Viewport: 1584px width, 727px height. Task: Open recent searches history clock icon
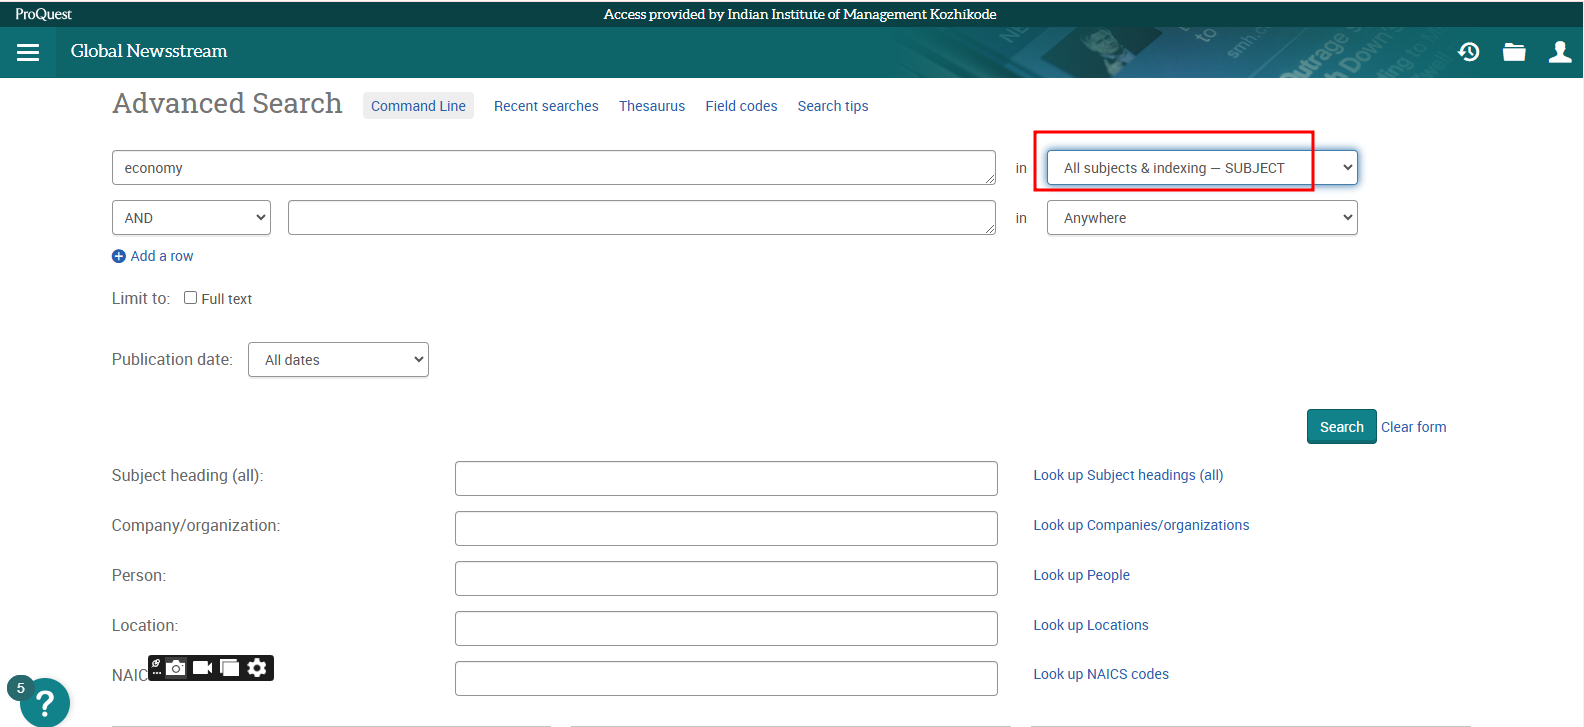(x=1468, y=52)
